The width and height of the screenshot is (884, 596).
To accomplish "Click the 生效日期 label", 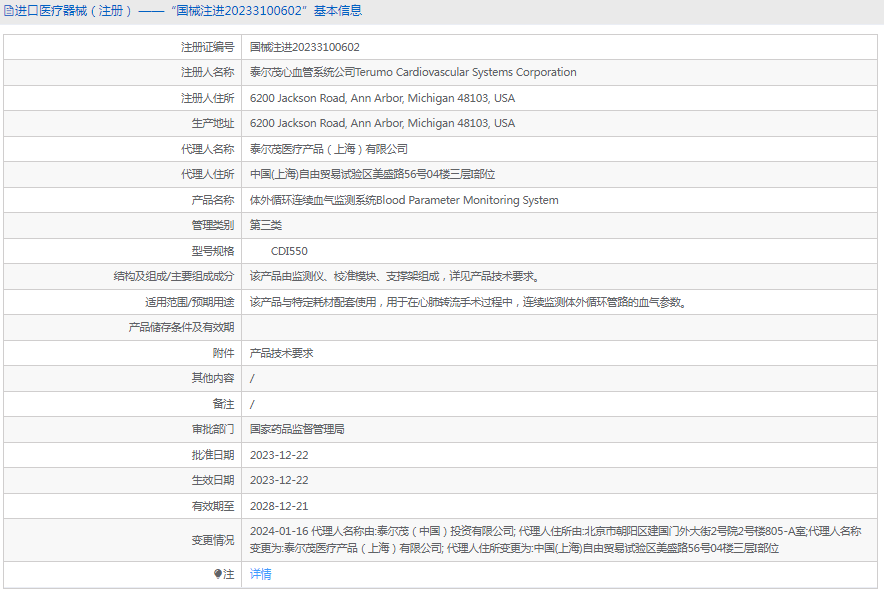I will click(213, 480).
